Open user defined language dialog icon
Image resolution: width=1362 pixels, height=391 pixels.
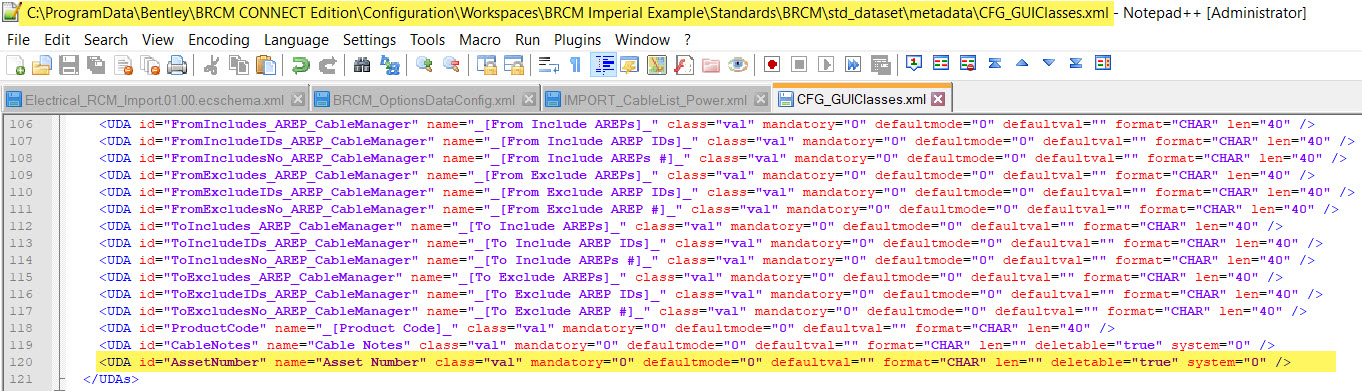pos(630,65)
